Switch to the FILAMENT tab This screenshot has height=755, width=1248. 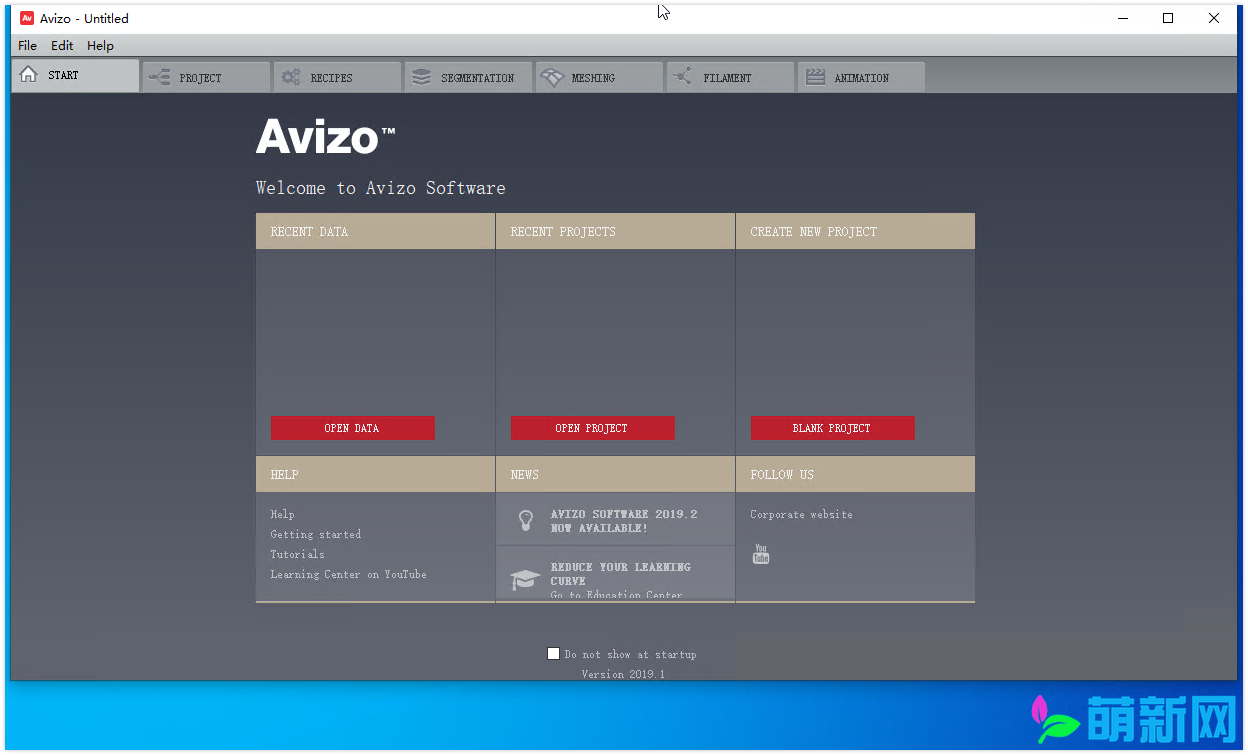(x=730, y=77)
